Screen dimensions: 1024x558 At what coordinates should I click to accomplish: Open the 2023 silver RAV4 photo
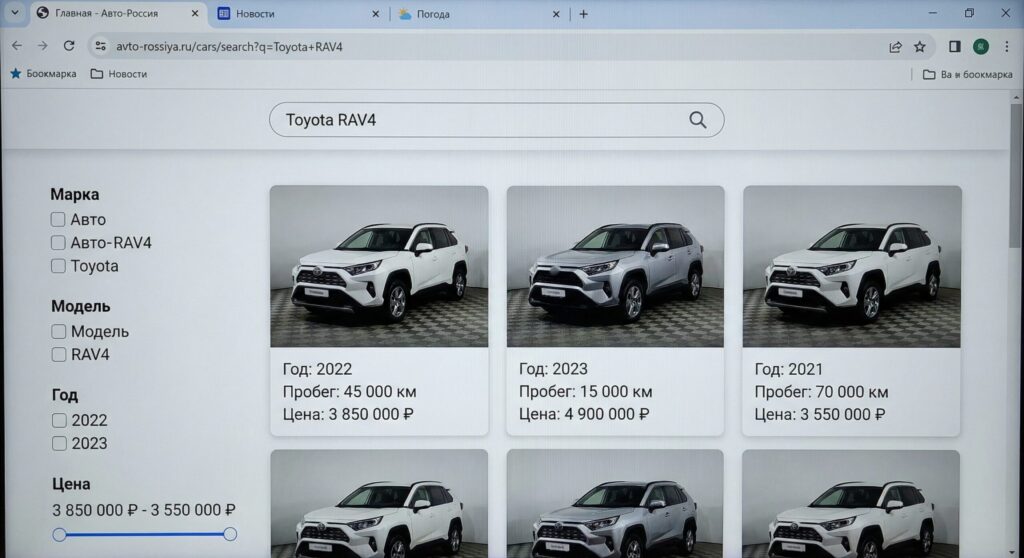pos(615,266)
